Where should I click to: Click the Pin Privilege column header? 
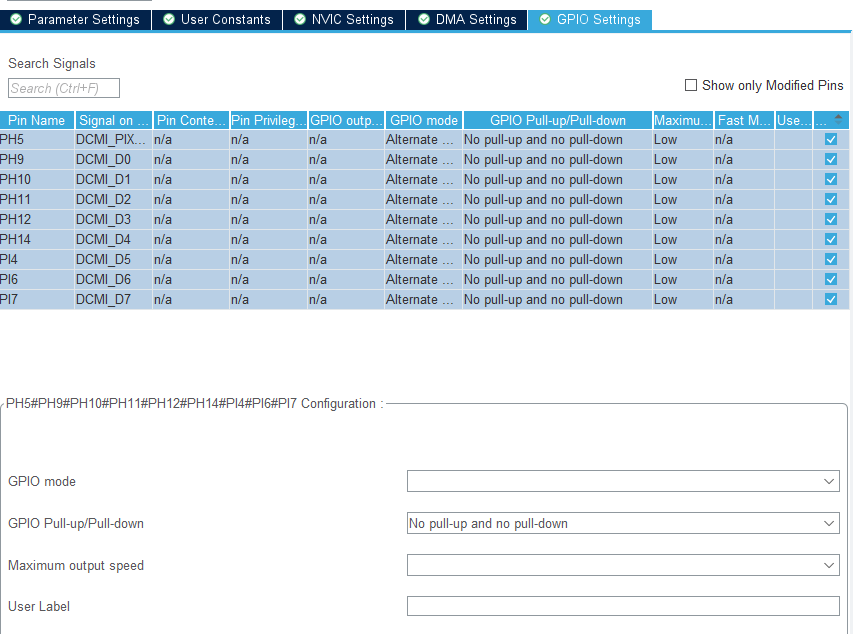click(x=268, y=120)
